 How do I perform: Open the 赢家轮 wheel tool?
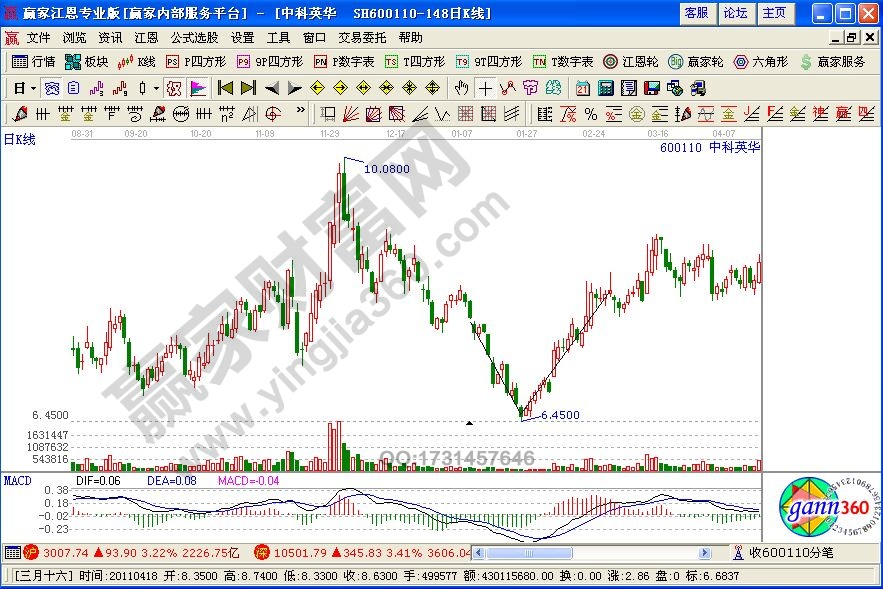click(x=696, y=61)
